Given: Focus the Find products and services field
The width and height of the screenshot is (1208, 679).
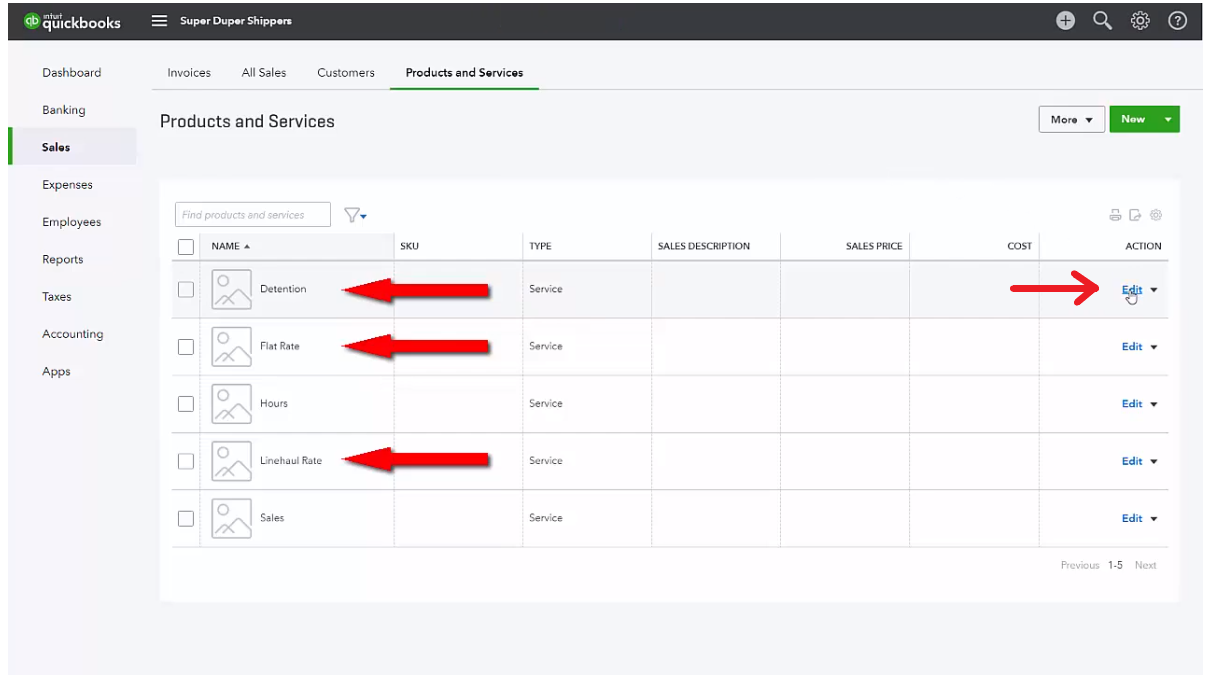Looking at the screenshot, I should [253, 215].
